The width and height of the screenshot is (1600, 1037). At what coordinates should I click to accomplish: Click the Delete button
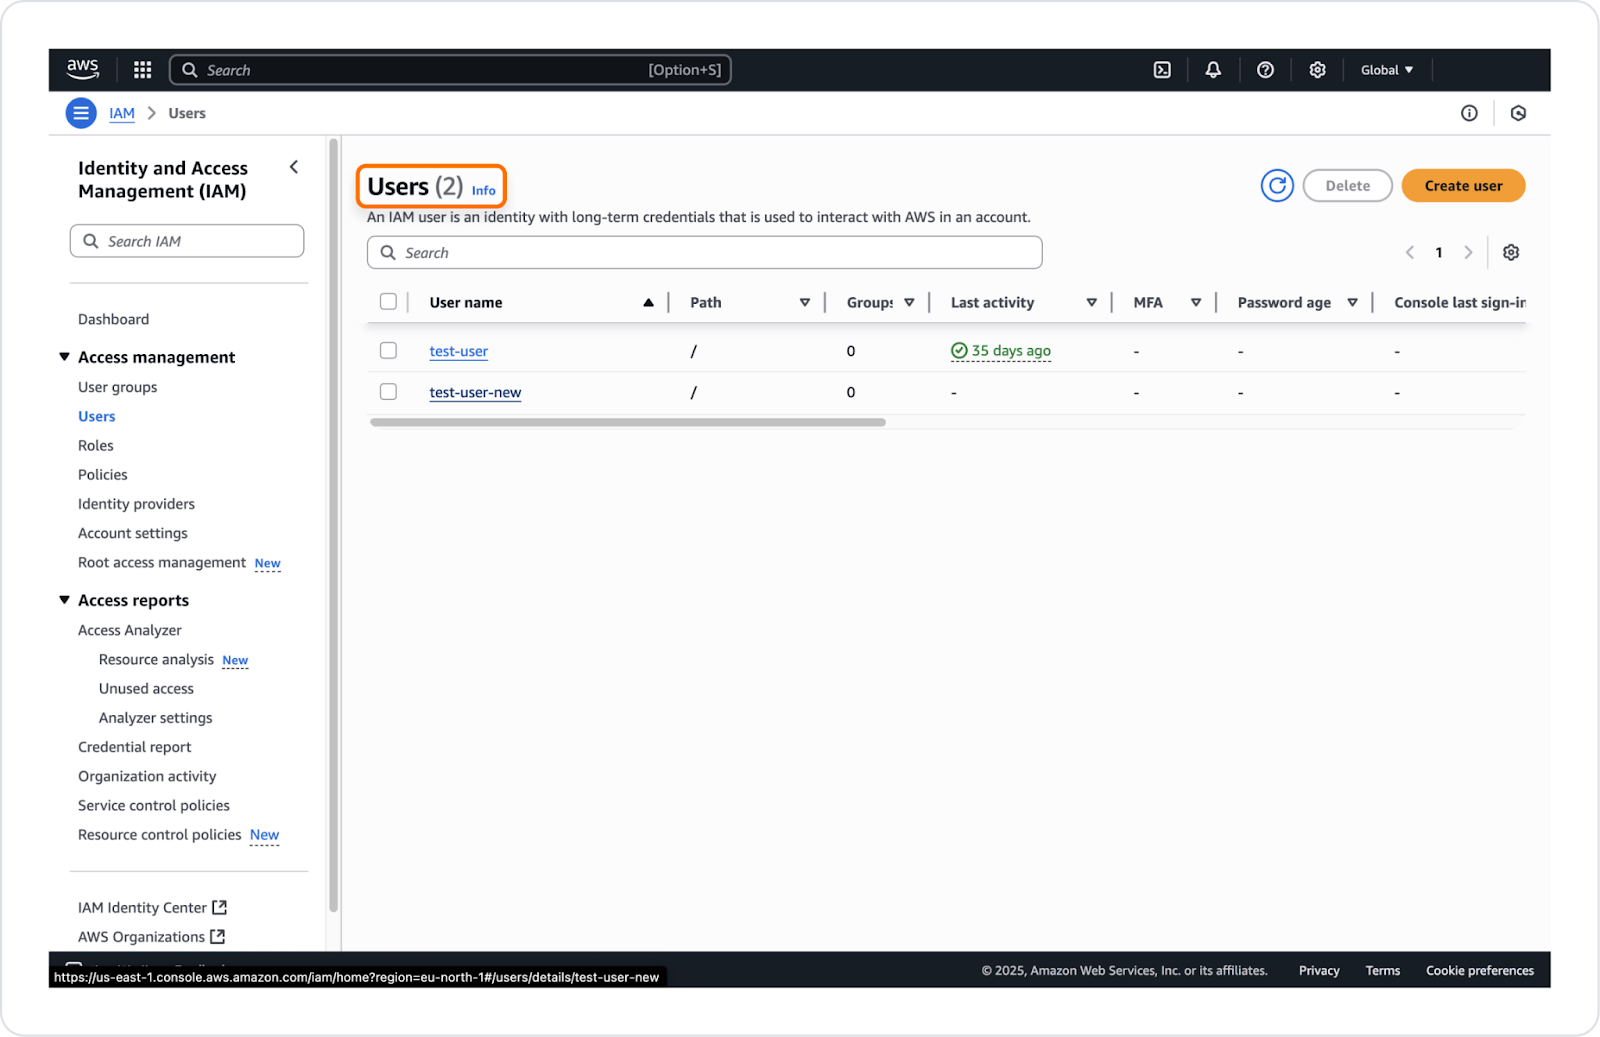tap(1347, 185)
